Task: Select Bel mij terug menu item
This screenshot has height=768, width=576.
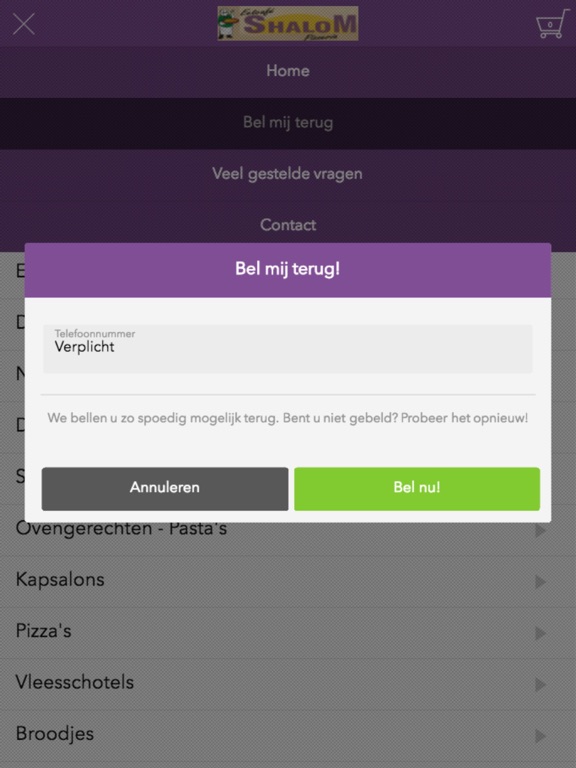Action: tap(288, 122)
